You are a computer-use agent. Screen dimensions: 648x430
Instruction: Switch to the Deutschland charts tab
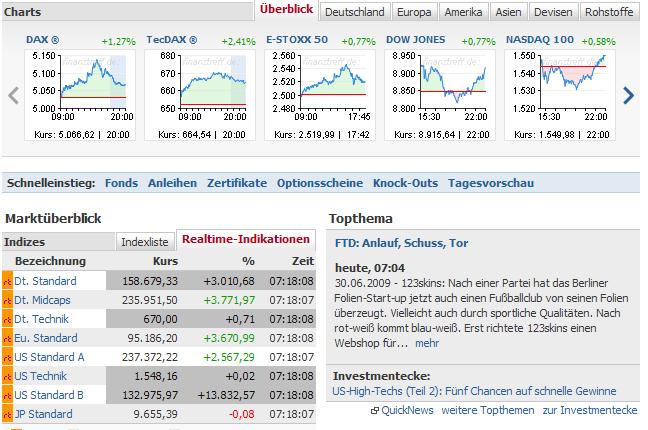pyautogui.click(x=354, y=12)
